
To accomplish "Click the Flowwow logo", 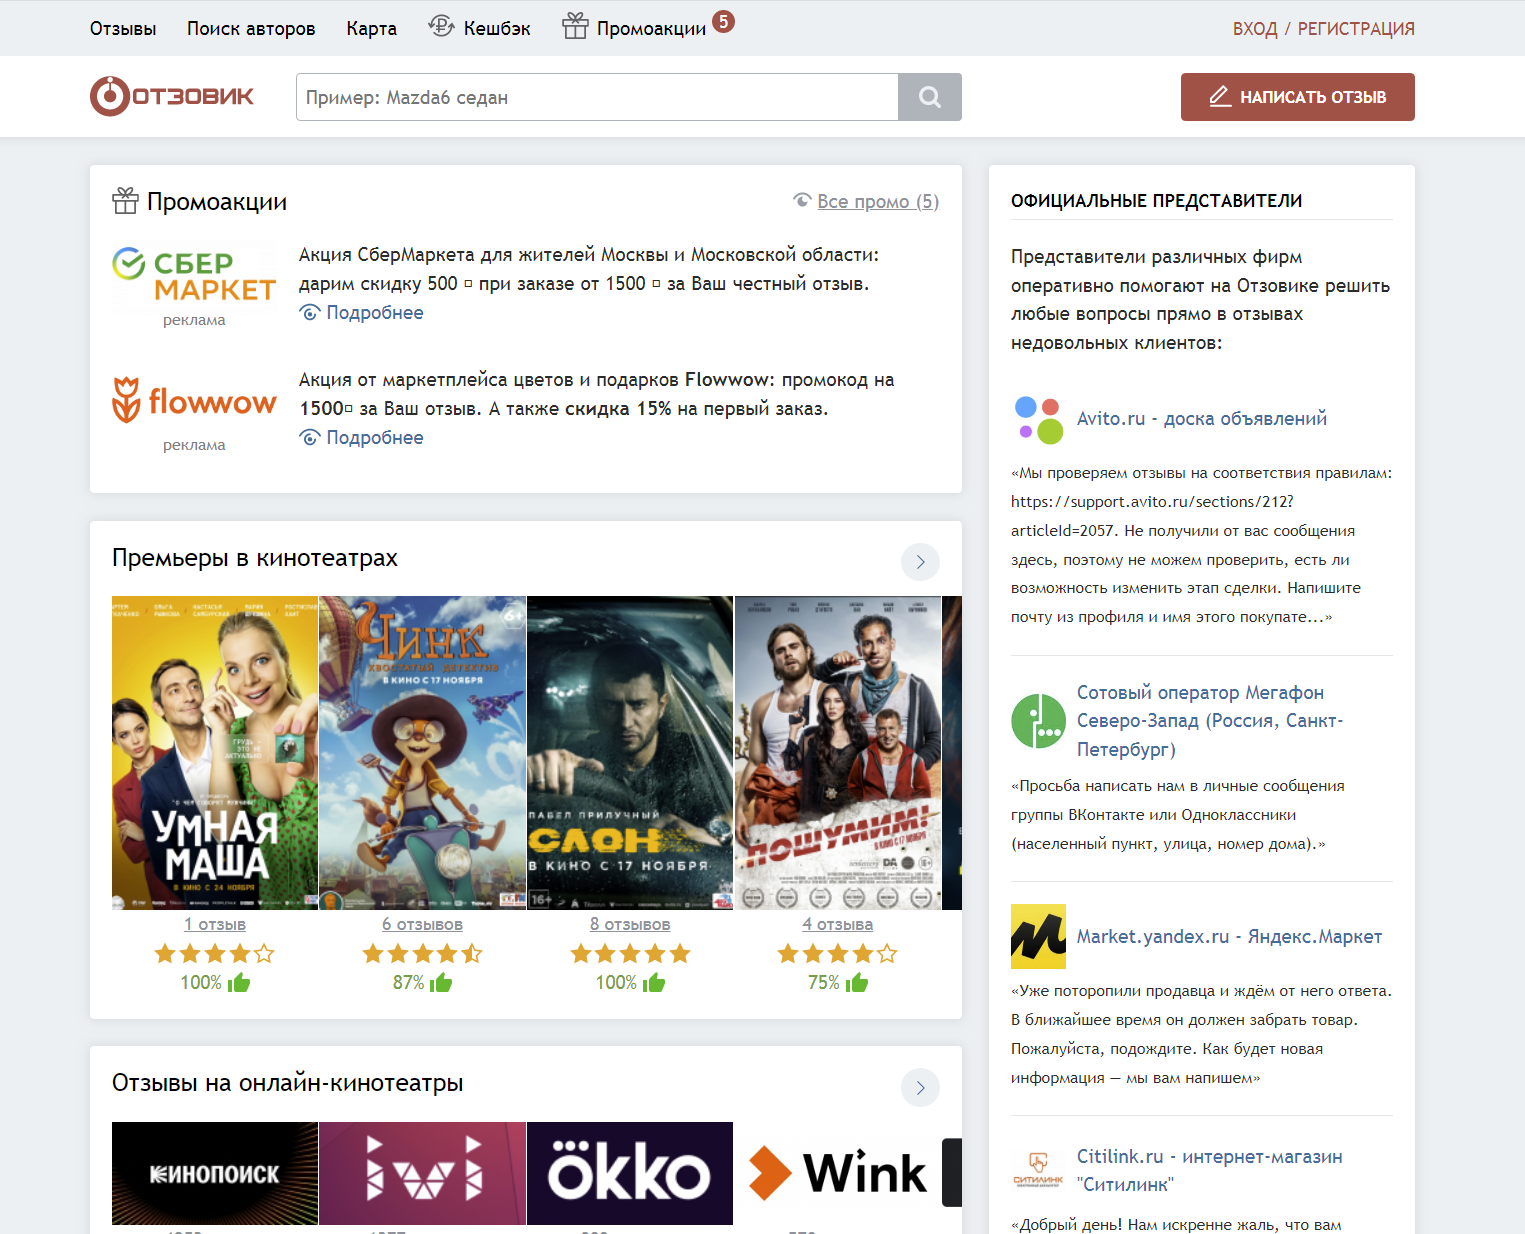I will (x=194, y=400).
